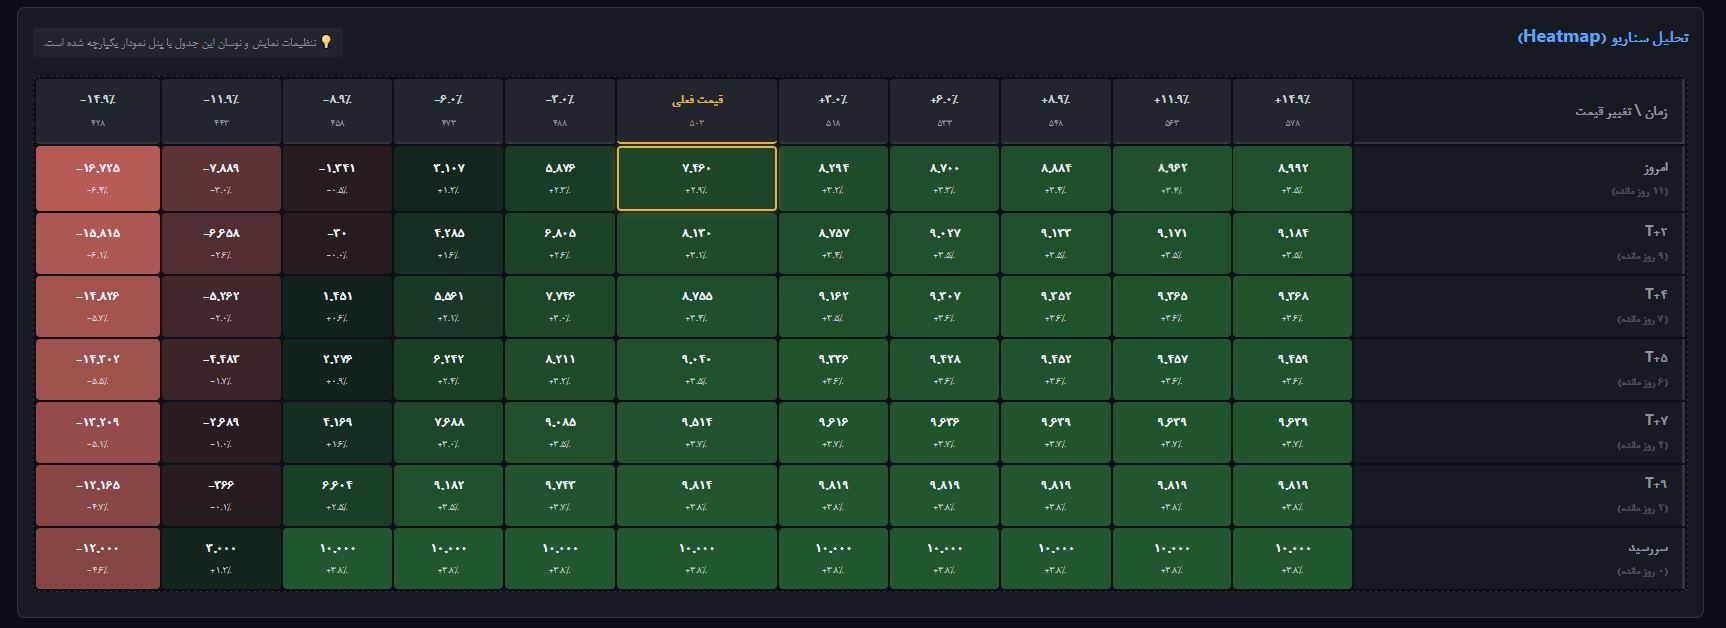
Task: Select the cell ۸,۸۸۴
Action: (x=1056, y=178)
